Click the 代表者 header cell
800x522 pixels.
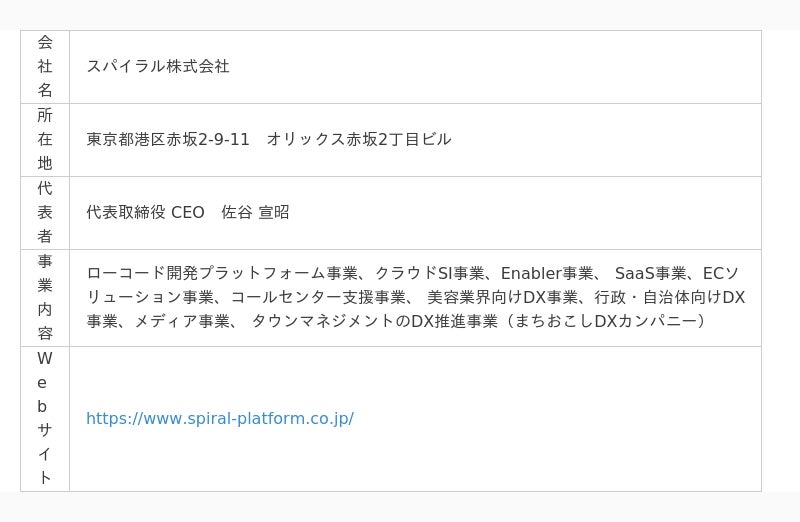pos(45,213)
